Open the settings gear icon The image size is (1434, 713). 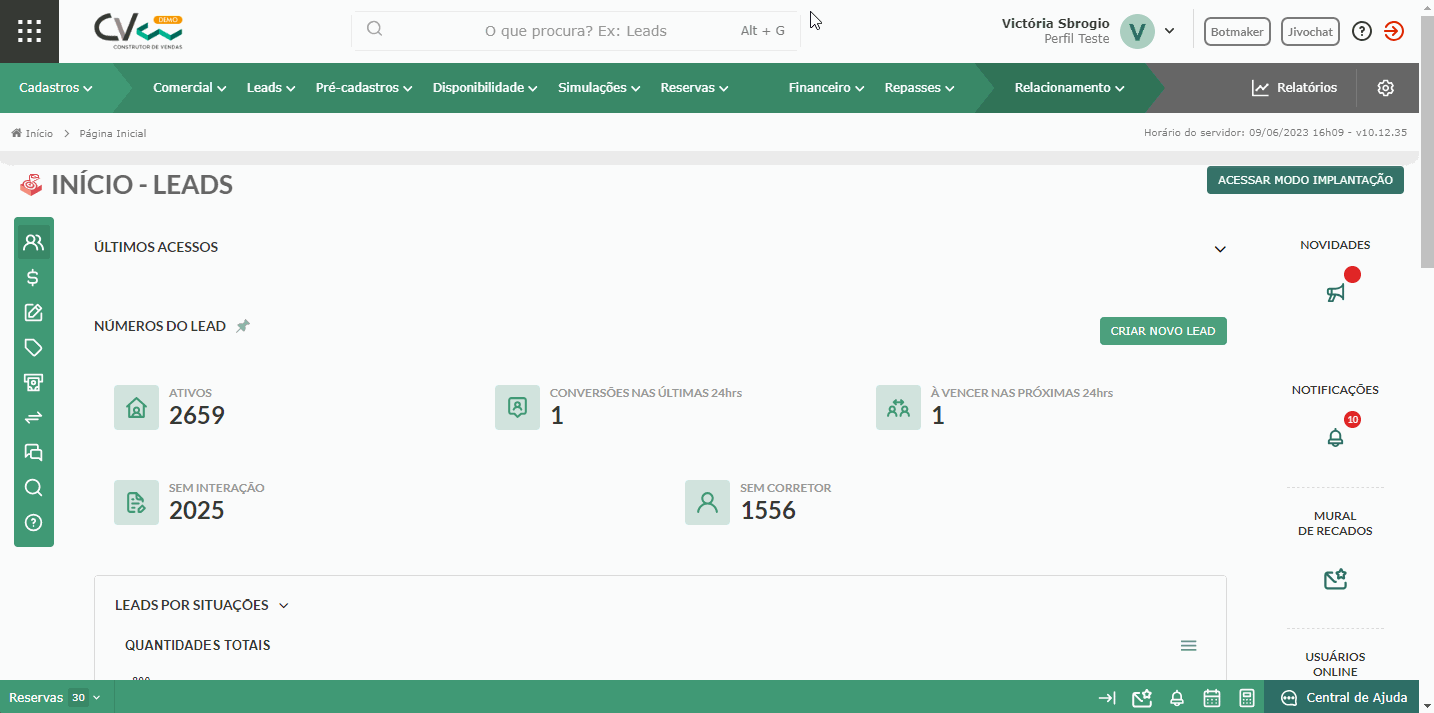1385,88
